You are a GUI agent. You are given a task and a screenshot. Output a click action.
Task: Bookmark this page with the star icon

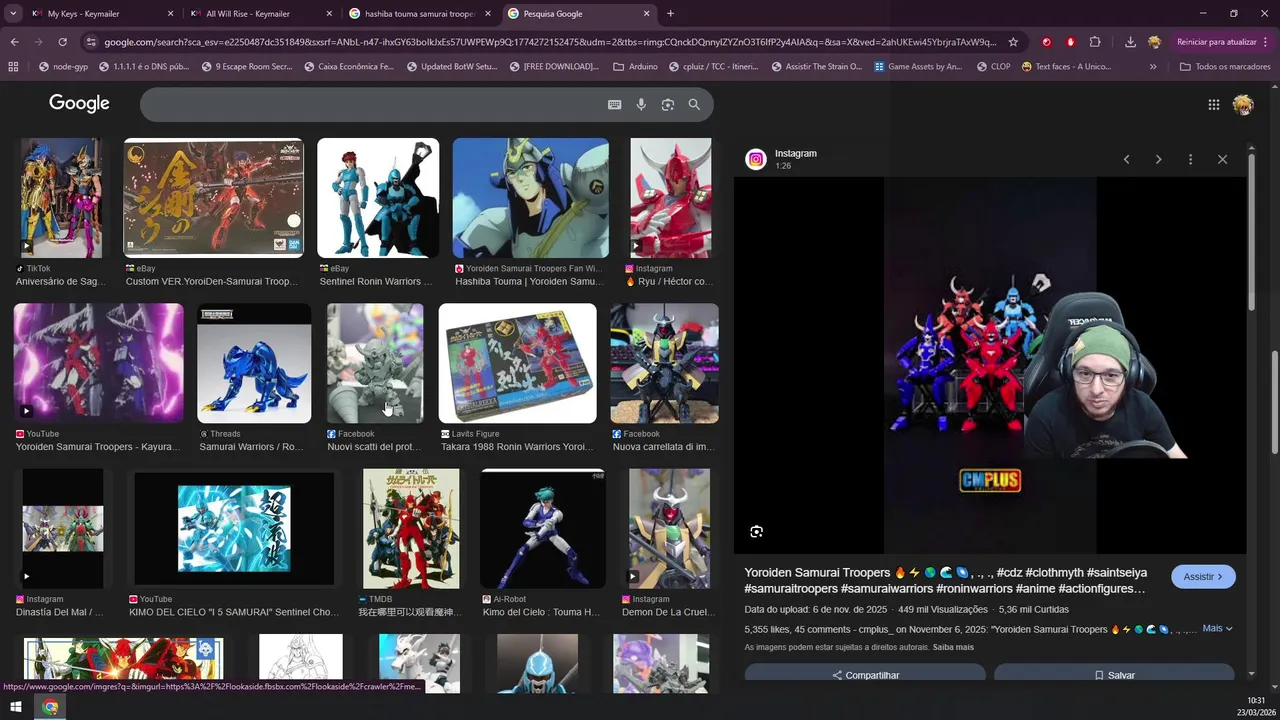coord(1013,42)
